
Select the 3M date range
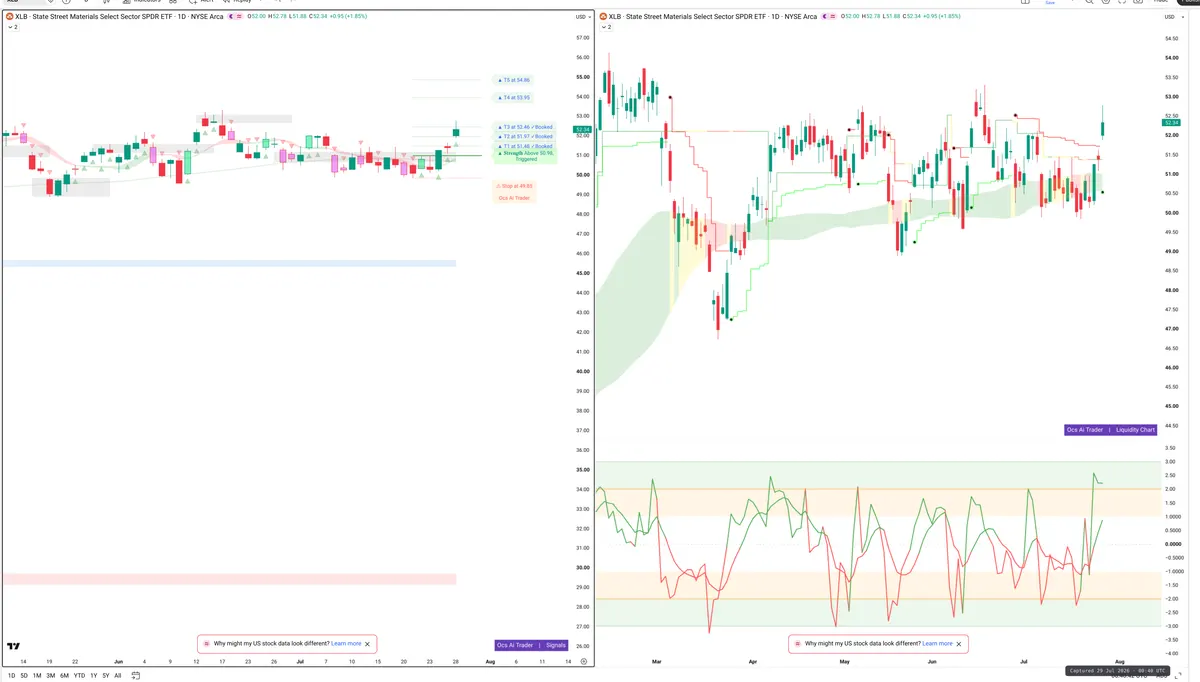pyautogui.click(x=50, y=676)
